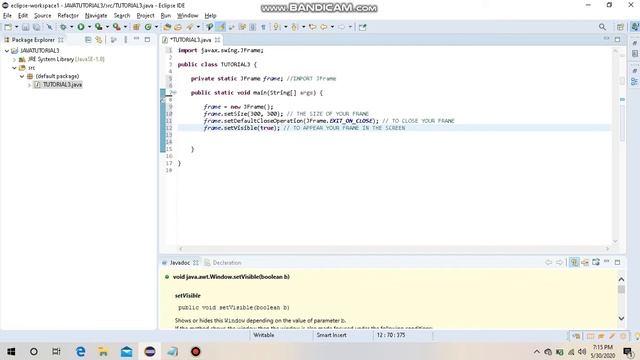Open Microsoft Edge from taskbar
Screen dimensions: 640x360
[x=80, y=351]
